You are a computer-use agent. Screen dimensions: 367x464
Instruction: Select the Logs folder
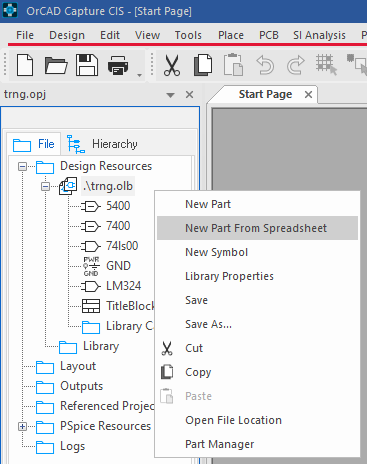point(72,446)
